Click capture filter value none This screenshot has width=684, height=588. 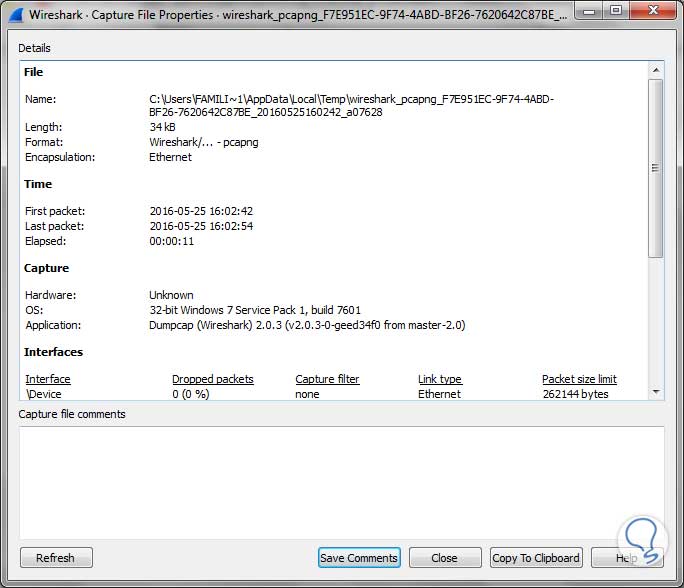[307, 394]
